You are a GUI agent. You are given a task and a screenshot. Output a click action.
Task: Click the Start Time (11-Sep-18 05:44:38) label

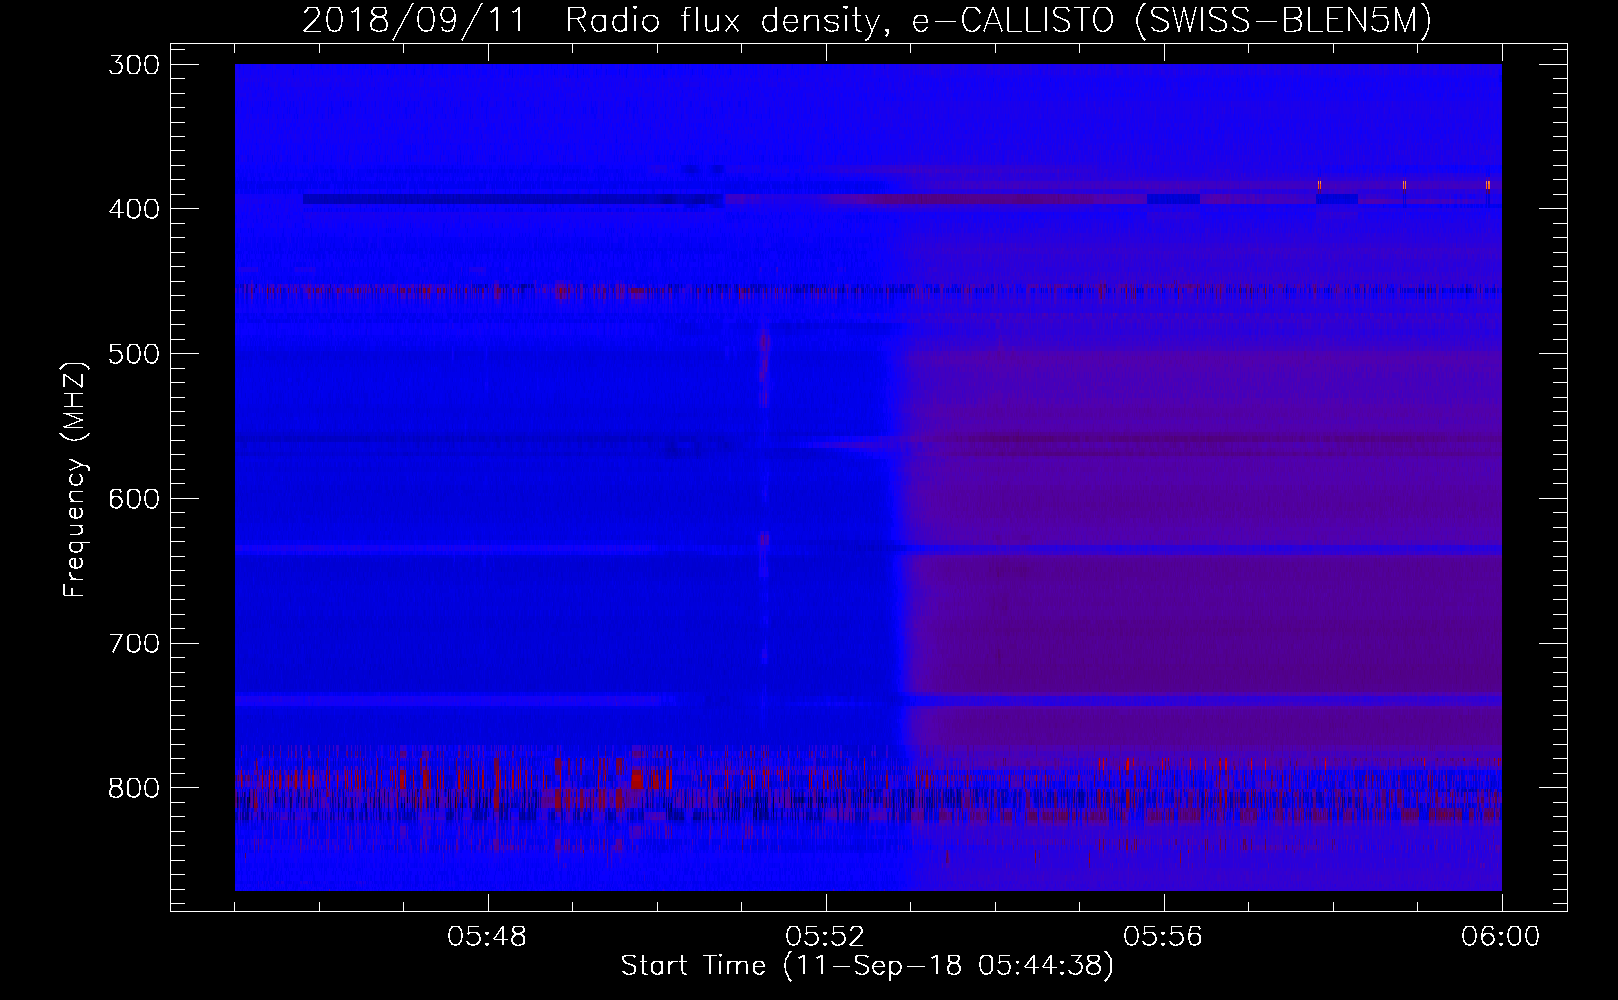[867, 966]
